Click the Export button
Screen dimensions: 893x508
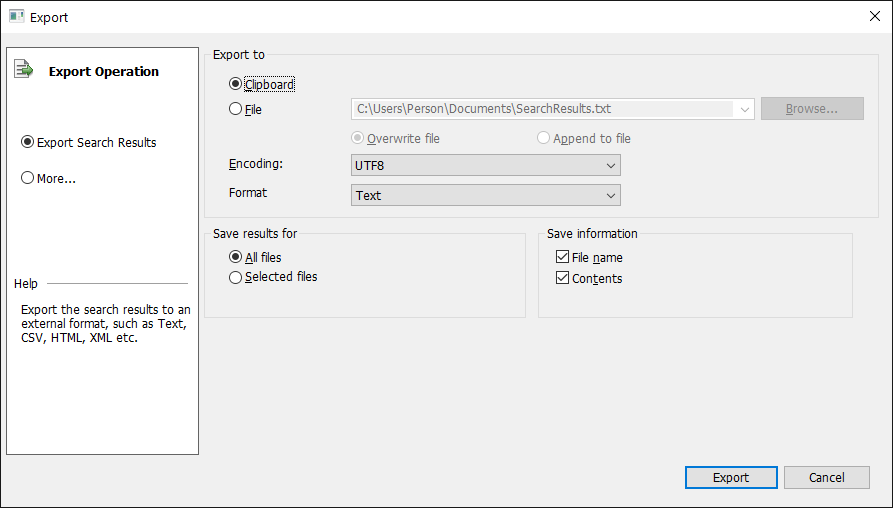pos(731,477)
